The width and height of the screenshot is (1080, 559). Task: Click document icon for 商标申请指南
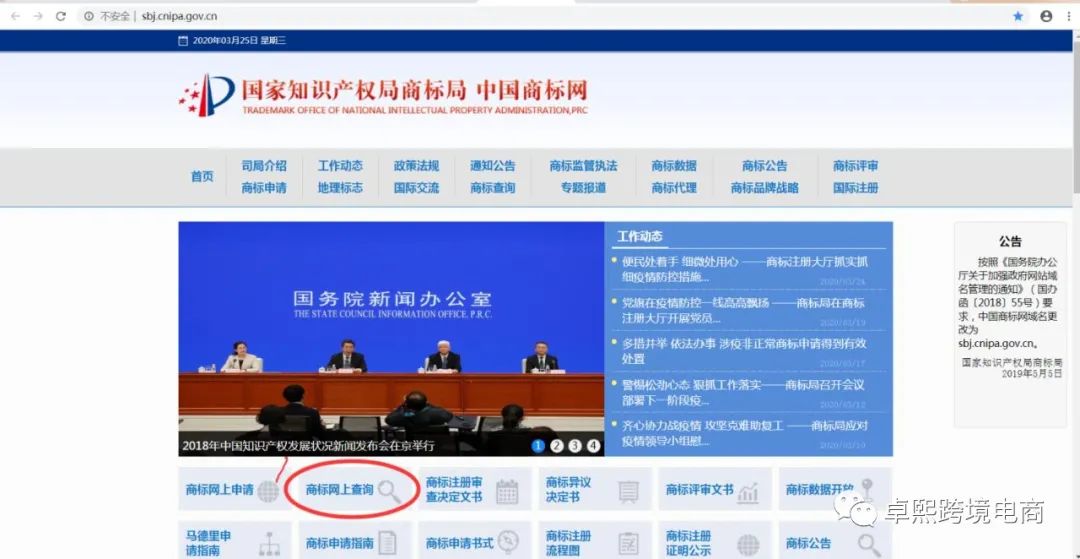388,544
